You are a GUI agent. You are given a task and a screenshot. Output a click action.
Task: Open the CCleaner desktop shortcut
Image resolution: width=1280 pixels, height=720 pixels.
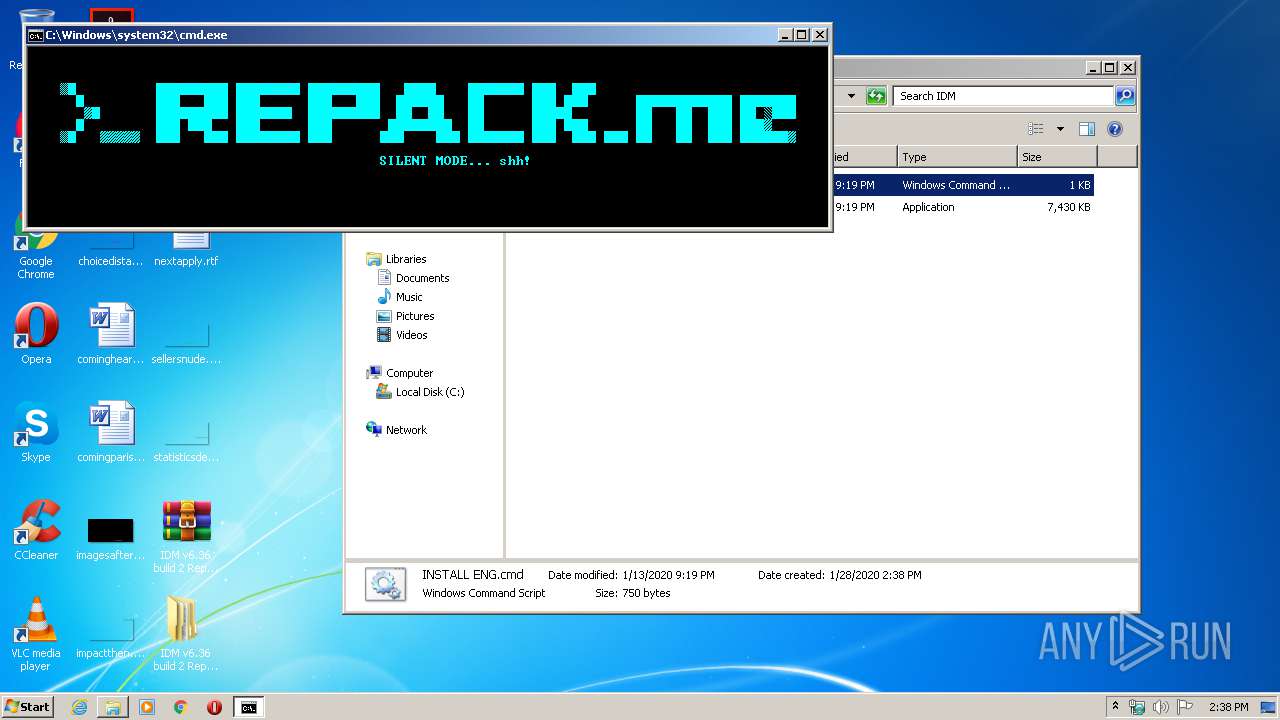[36, 530]
